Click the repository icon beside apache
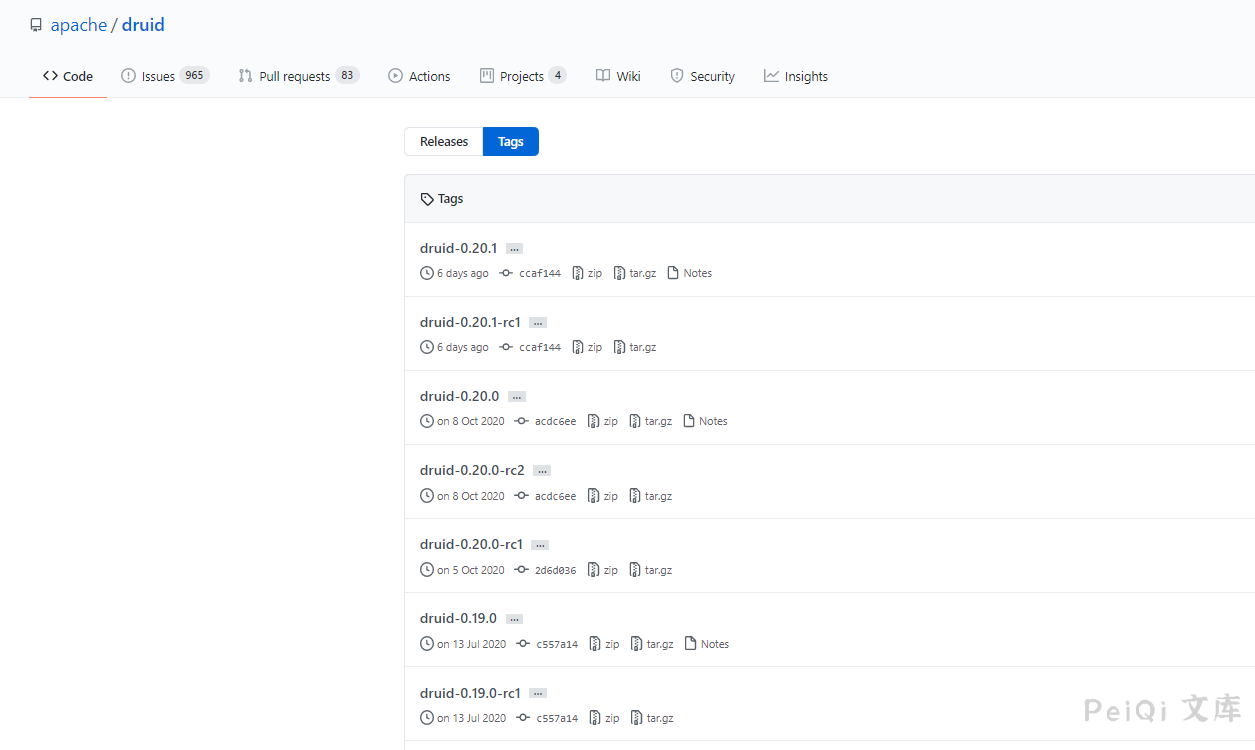This screenshot has height=750, width=1255. tap(36, 25)
